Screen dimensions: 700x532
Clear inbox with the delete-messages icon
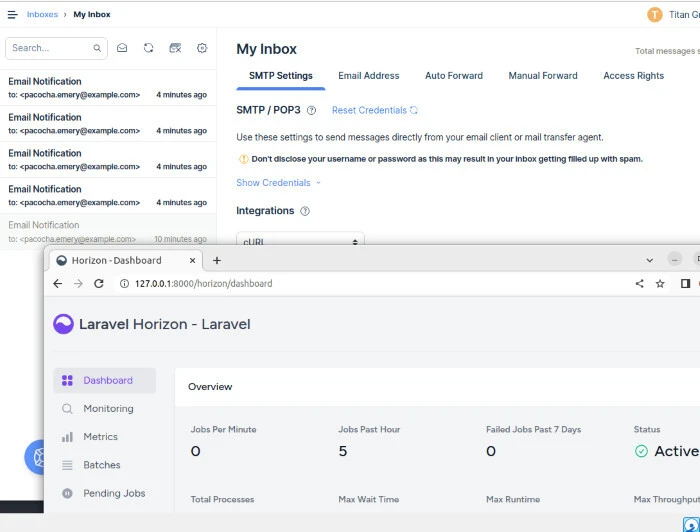tap(175, 48)
